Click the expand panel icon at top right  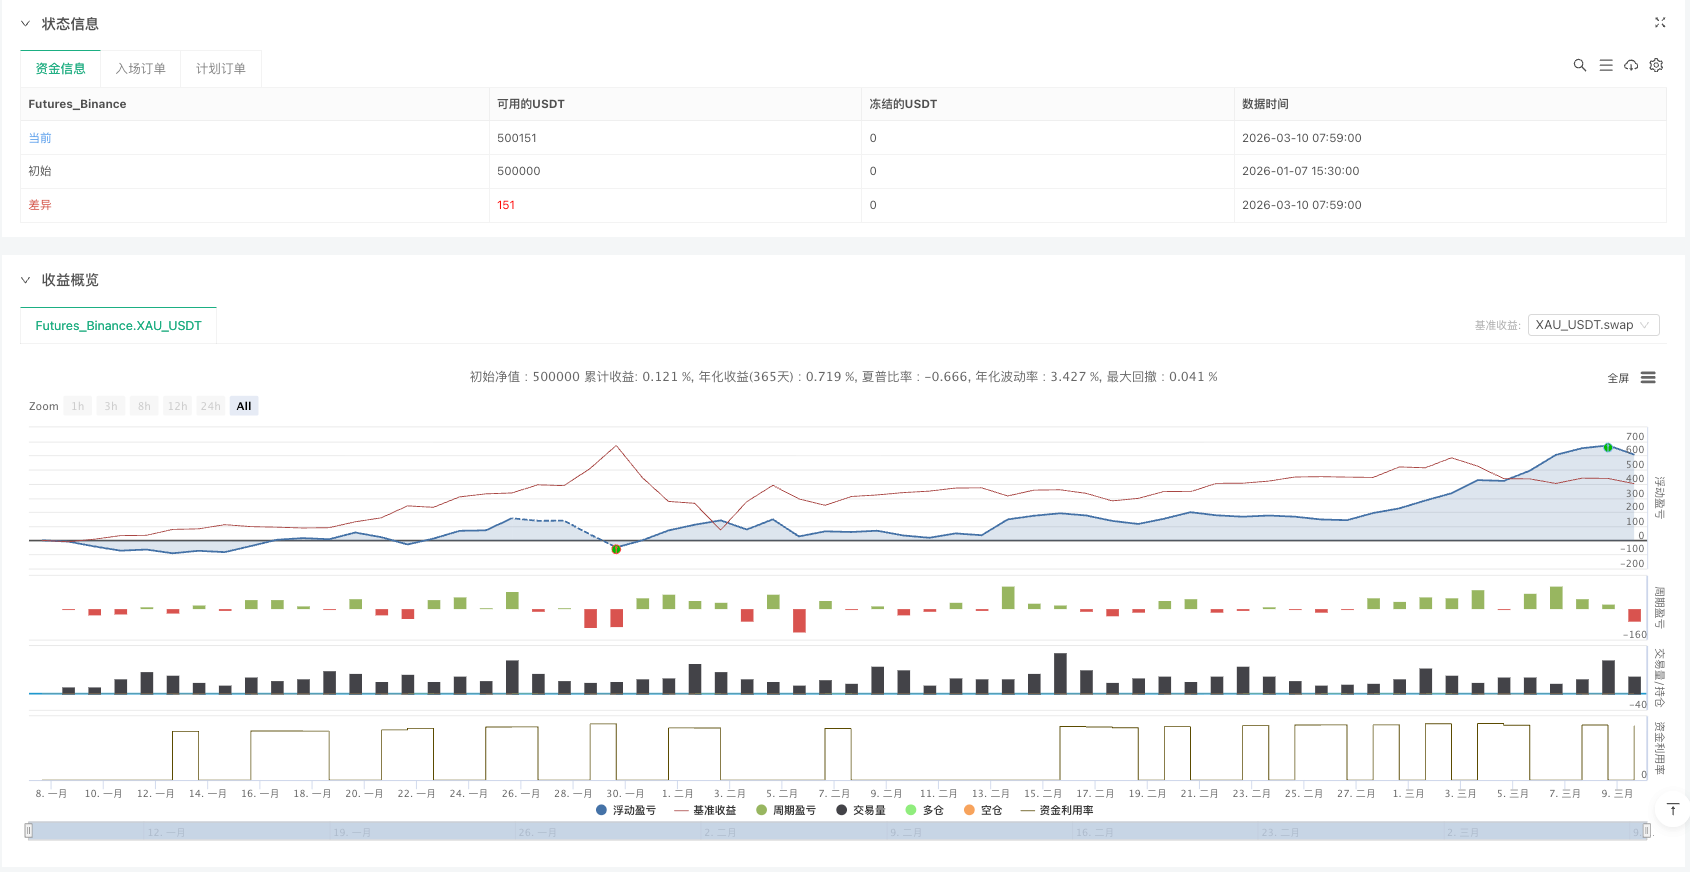coord(1660,22)
